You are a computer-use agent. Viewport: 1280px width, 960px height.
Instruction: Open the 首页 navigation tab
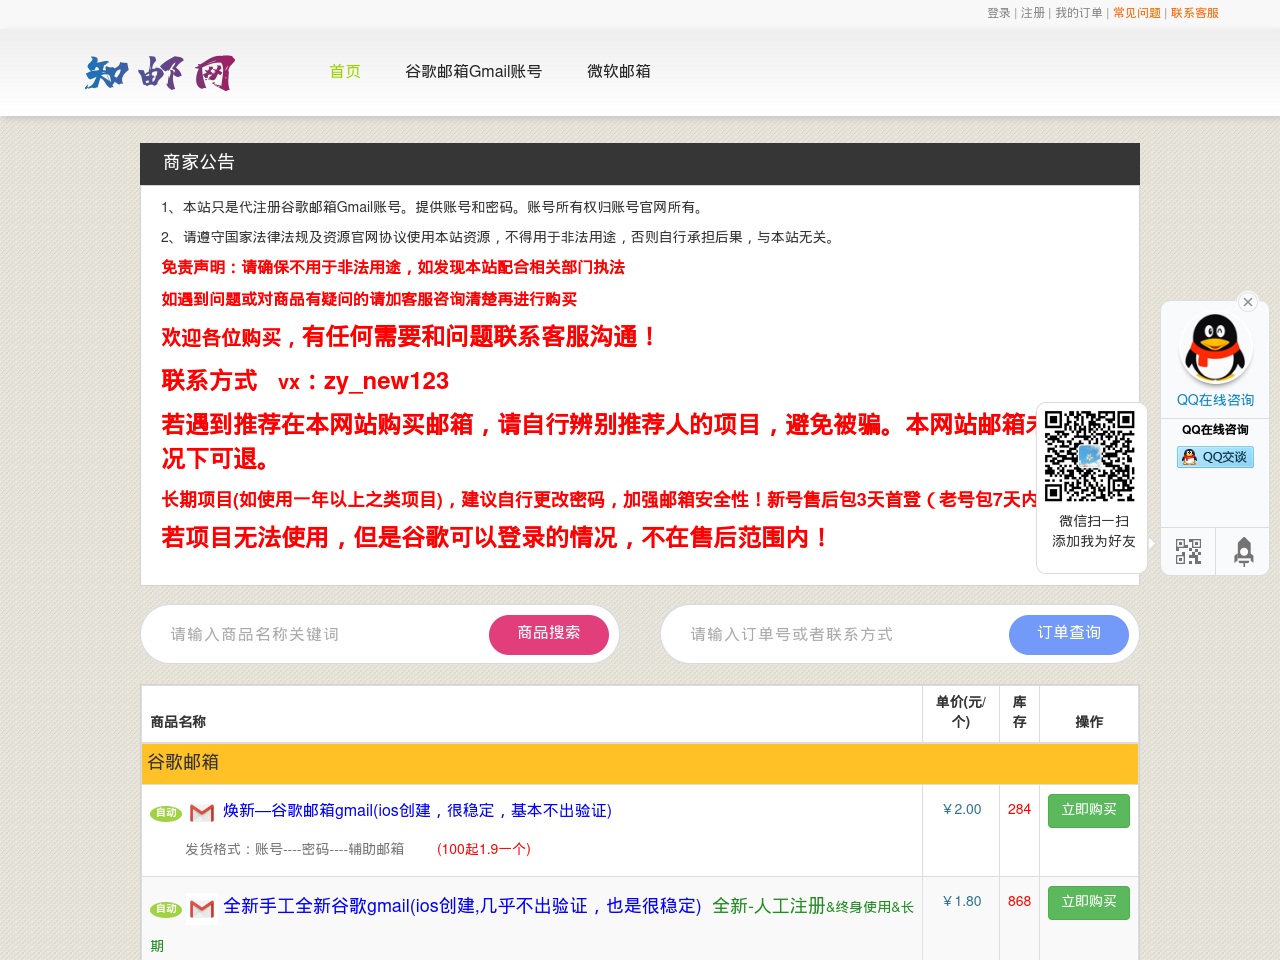[x=345, y=71]
